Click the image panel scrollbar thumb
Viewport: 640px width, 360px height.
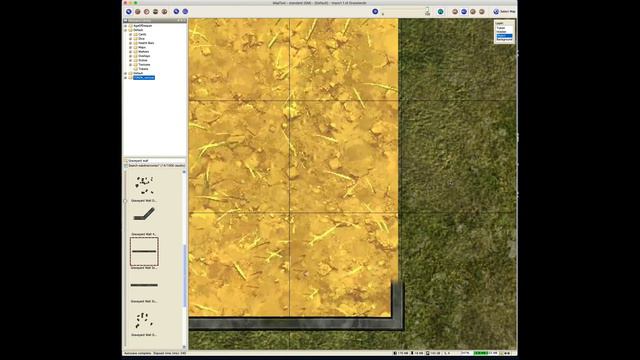184,276
